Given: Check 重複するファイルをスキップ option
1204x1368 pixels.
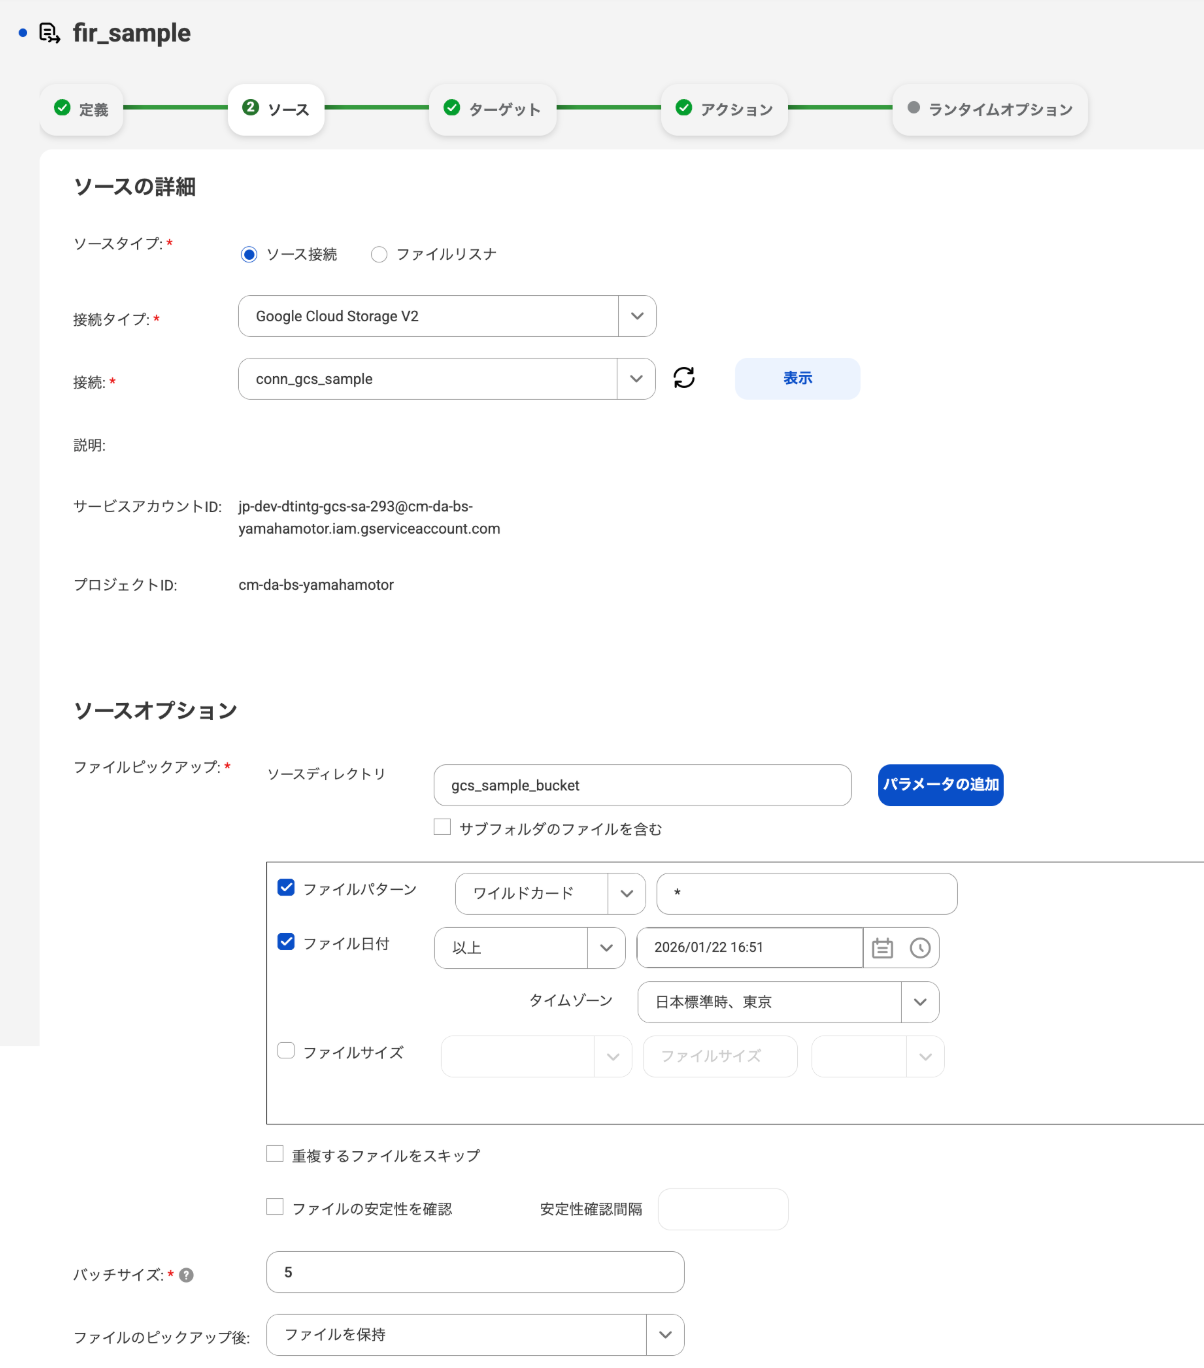Looking at the screenshot, I should click(275, 1154).
